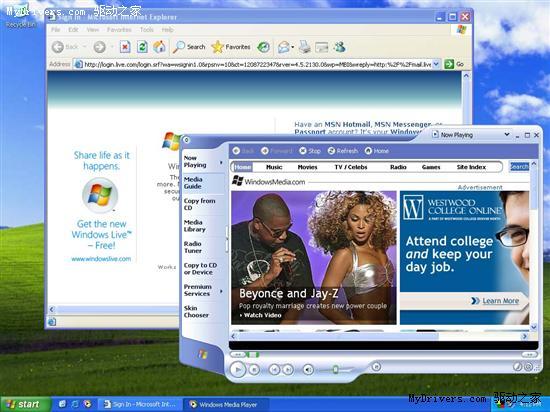Click the Messenger icon in Internet Explorer toolbar
Viewport: 550px width, 412px height.
point(340,47)
